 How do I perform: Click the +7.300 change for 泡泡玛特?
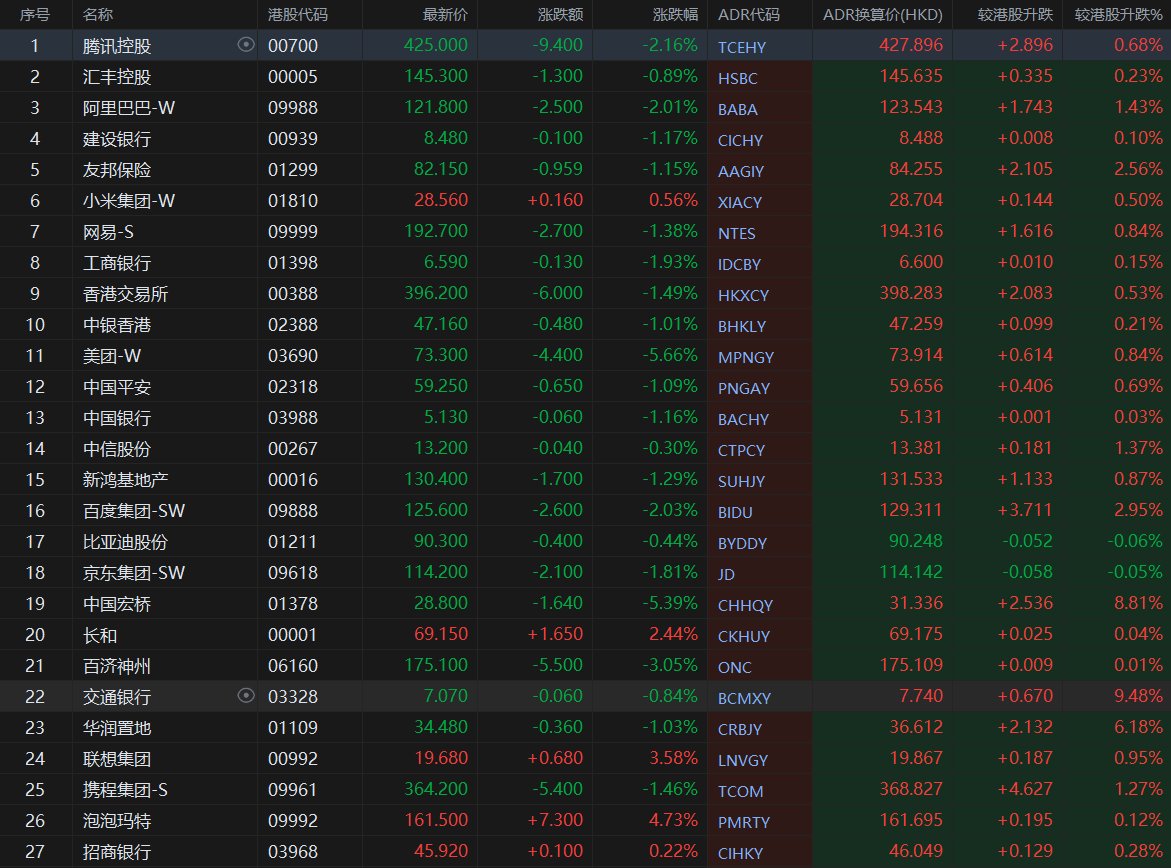(555, 819)
